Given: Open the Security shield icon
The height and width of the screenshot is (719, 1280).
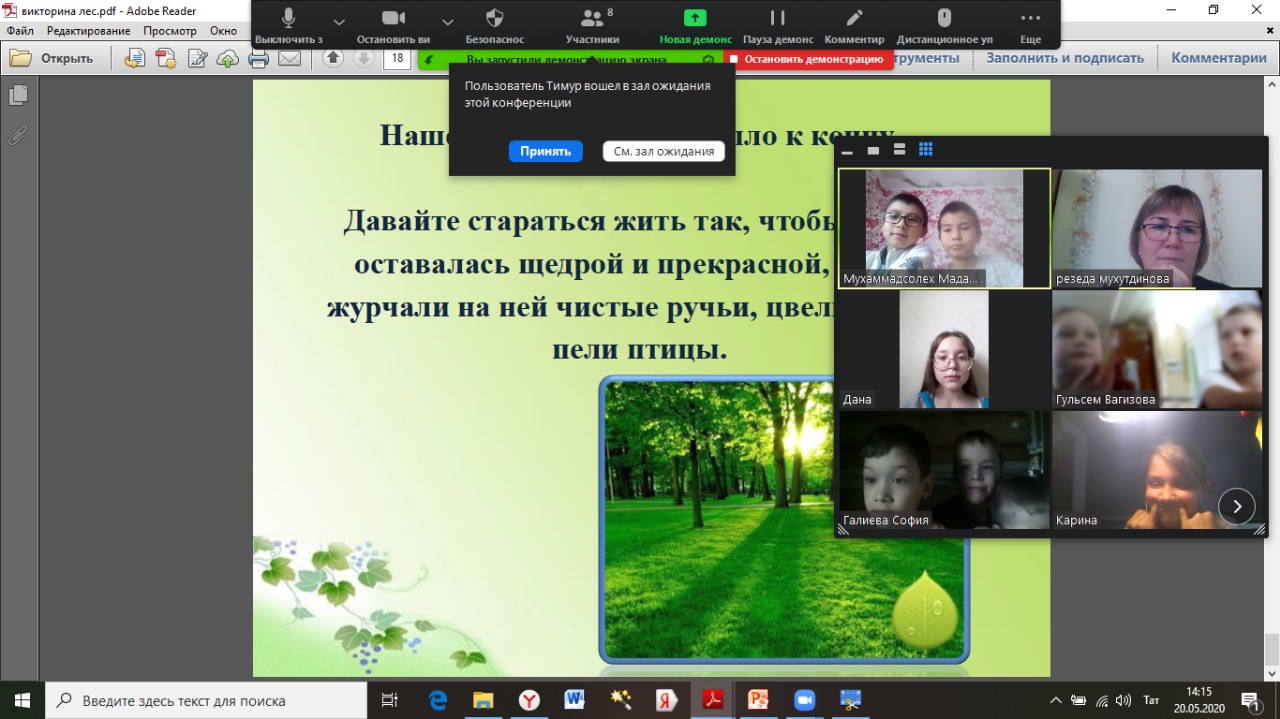Looking at the screenshot, I should pos(494,19).
